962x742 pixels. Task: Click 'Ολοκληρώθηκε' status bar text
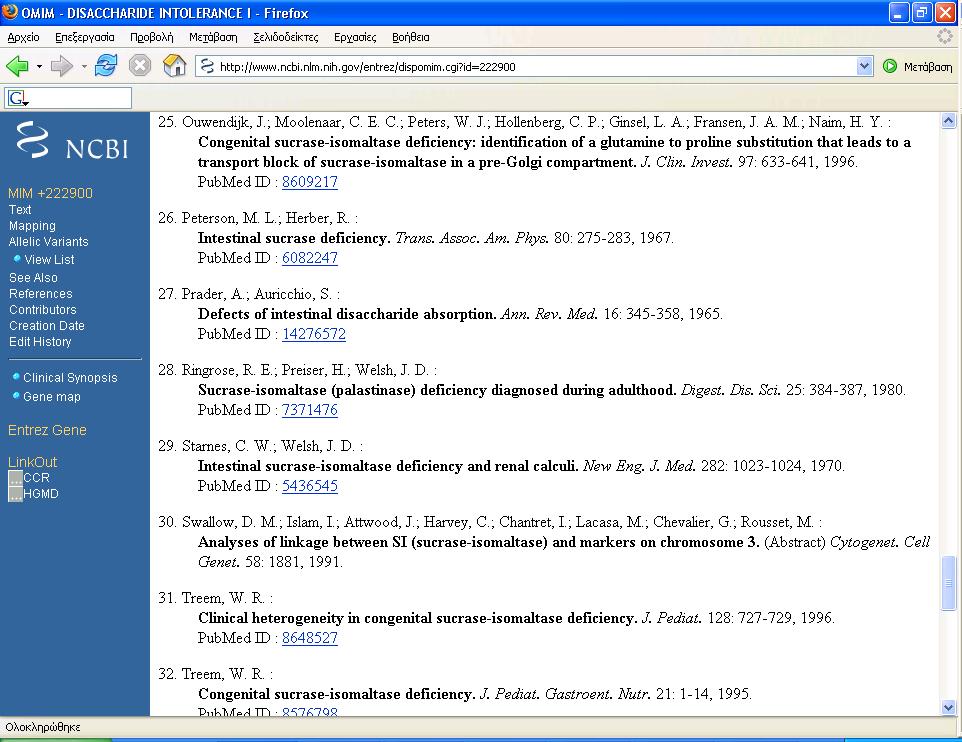tap(43, 727)
